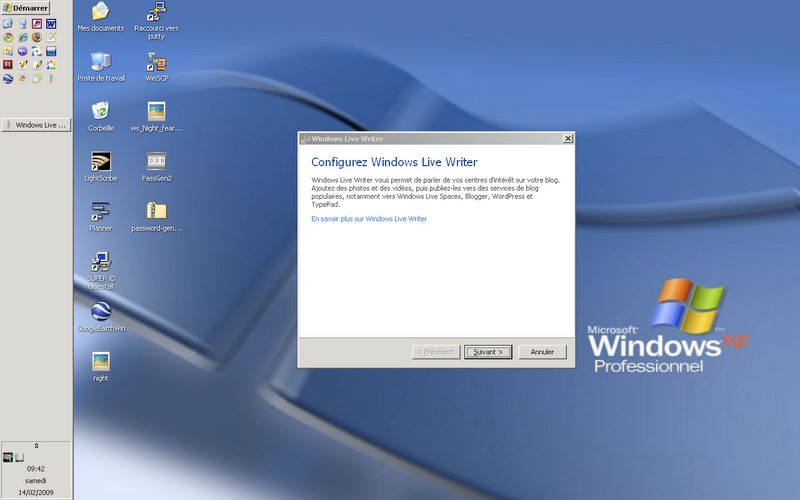
Task: Click the greyed Précédent button
Action: tap(436, 352)
